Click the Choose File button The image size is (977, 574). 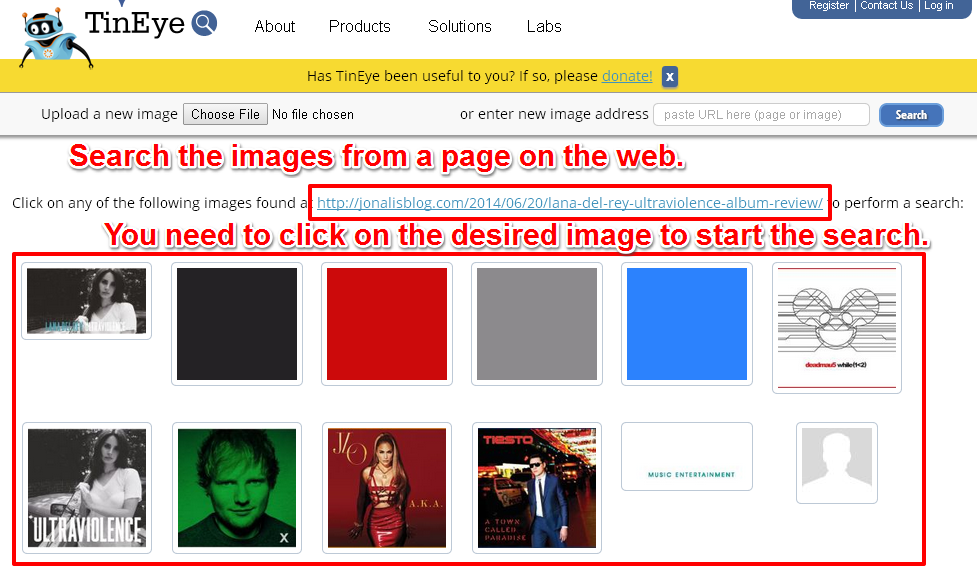(226, 115)
